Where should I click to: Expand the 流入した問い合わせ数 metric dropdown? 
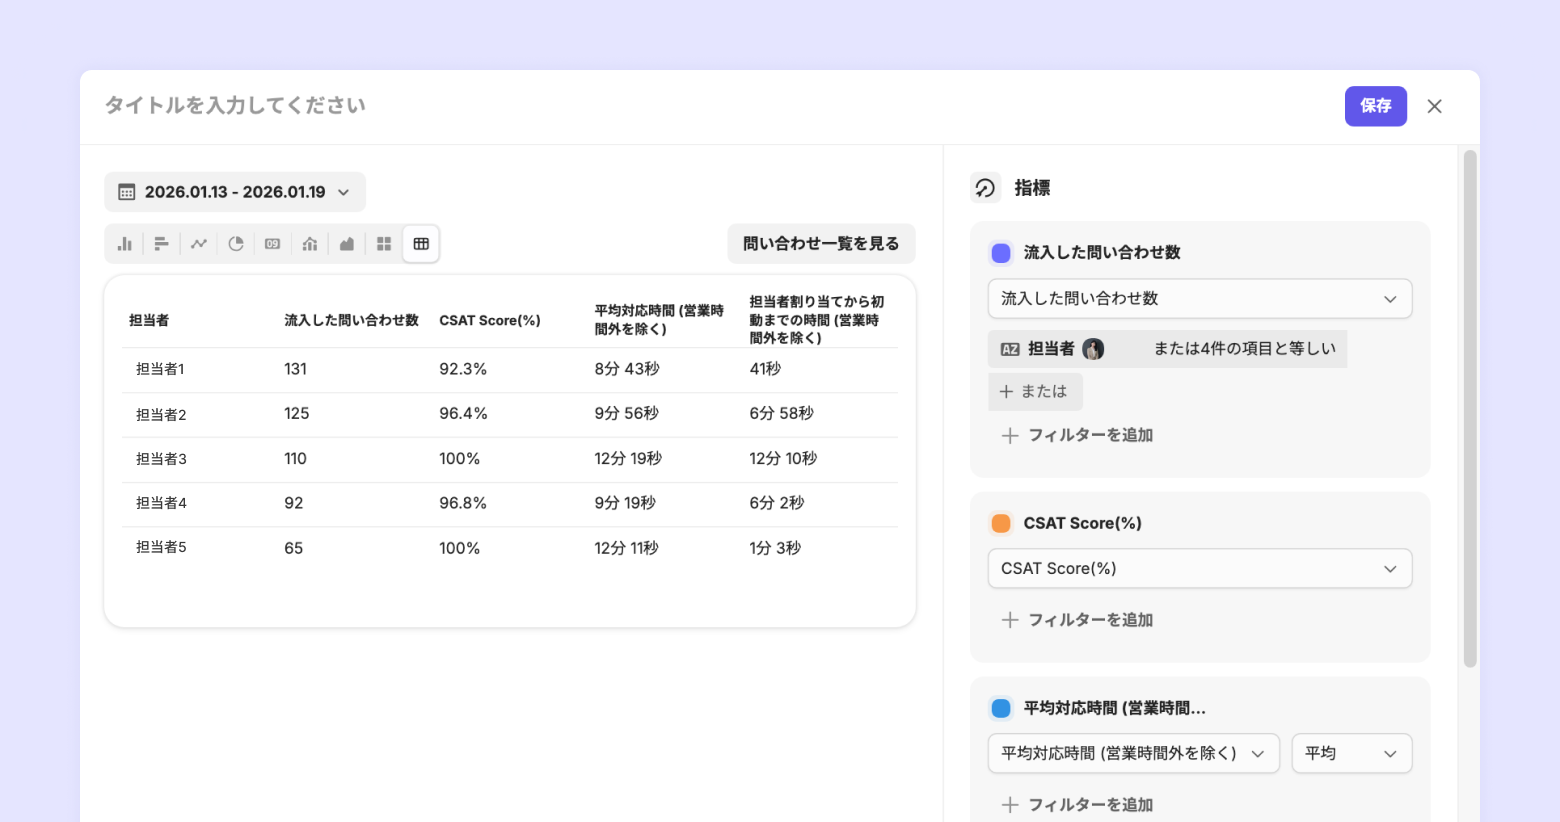point(1199,299)
